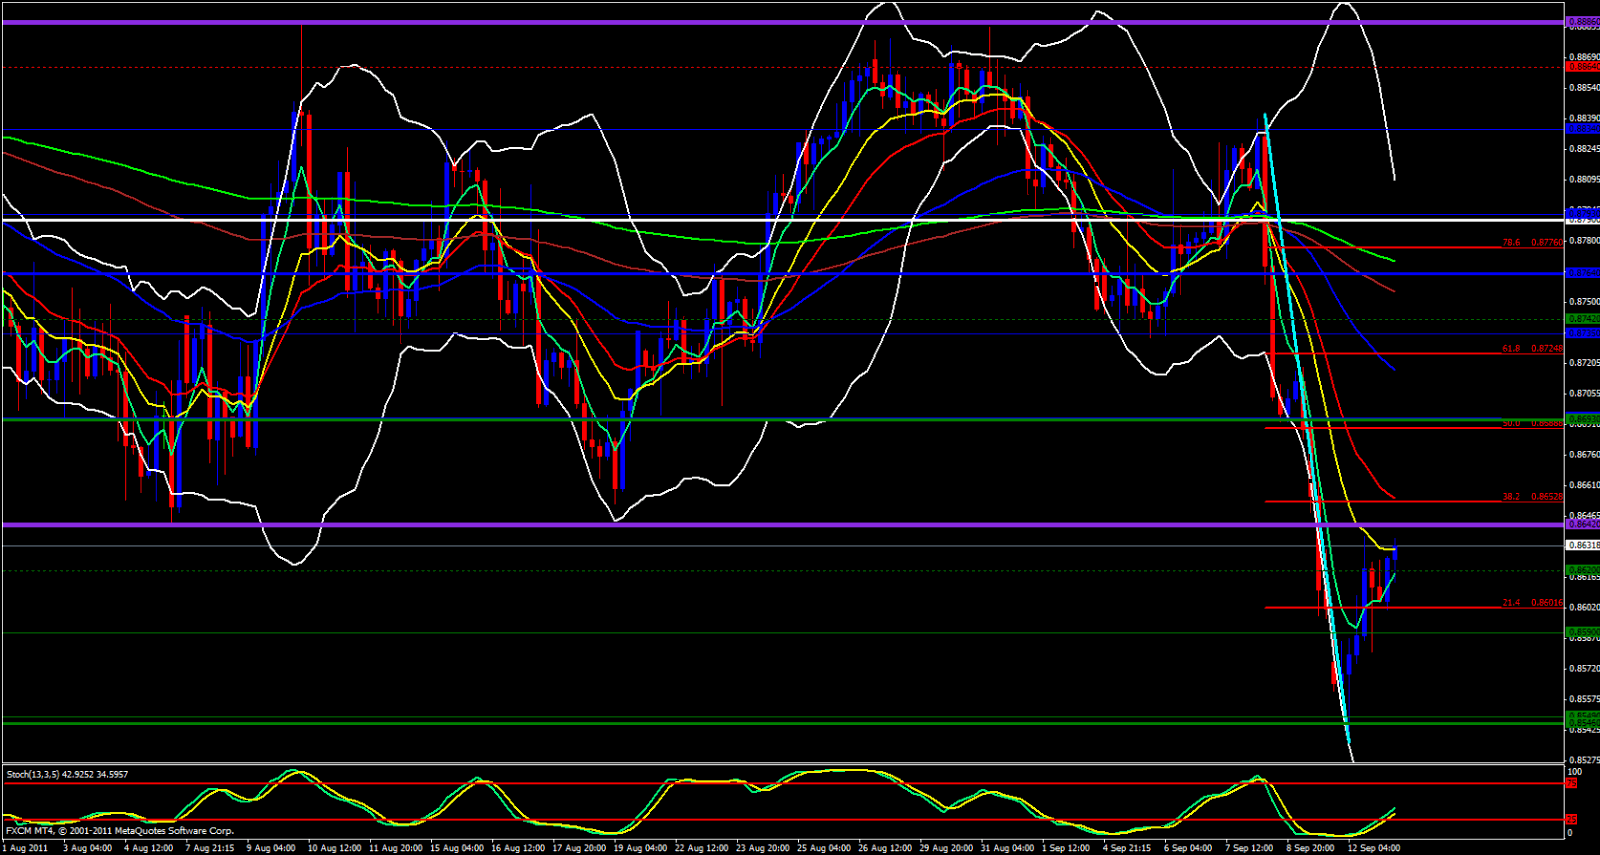The width and height of the screenshot is (1600, 855).
Task: Click the Stoch(13,3,5) indicator label
Action: [x=67, y=774]
